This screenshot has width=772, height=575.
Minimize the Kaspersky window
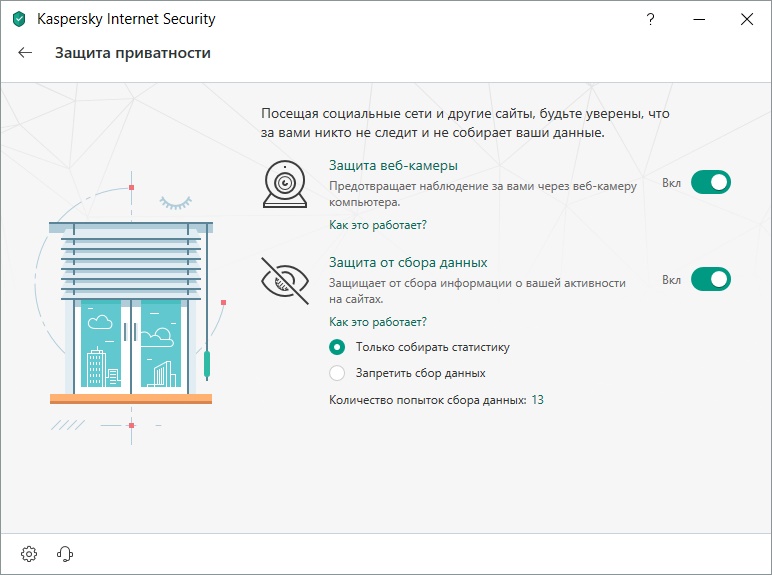[x=697, y=19]
